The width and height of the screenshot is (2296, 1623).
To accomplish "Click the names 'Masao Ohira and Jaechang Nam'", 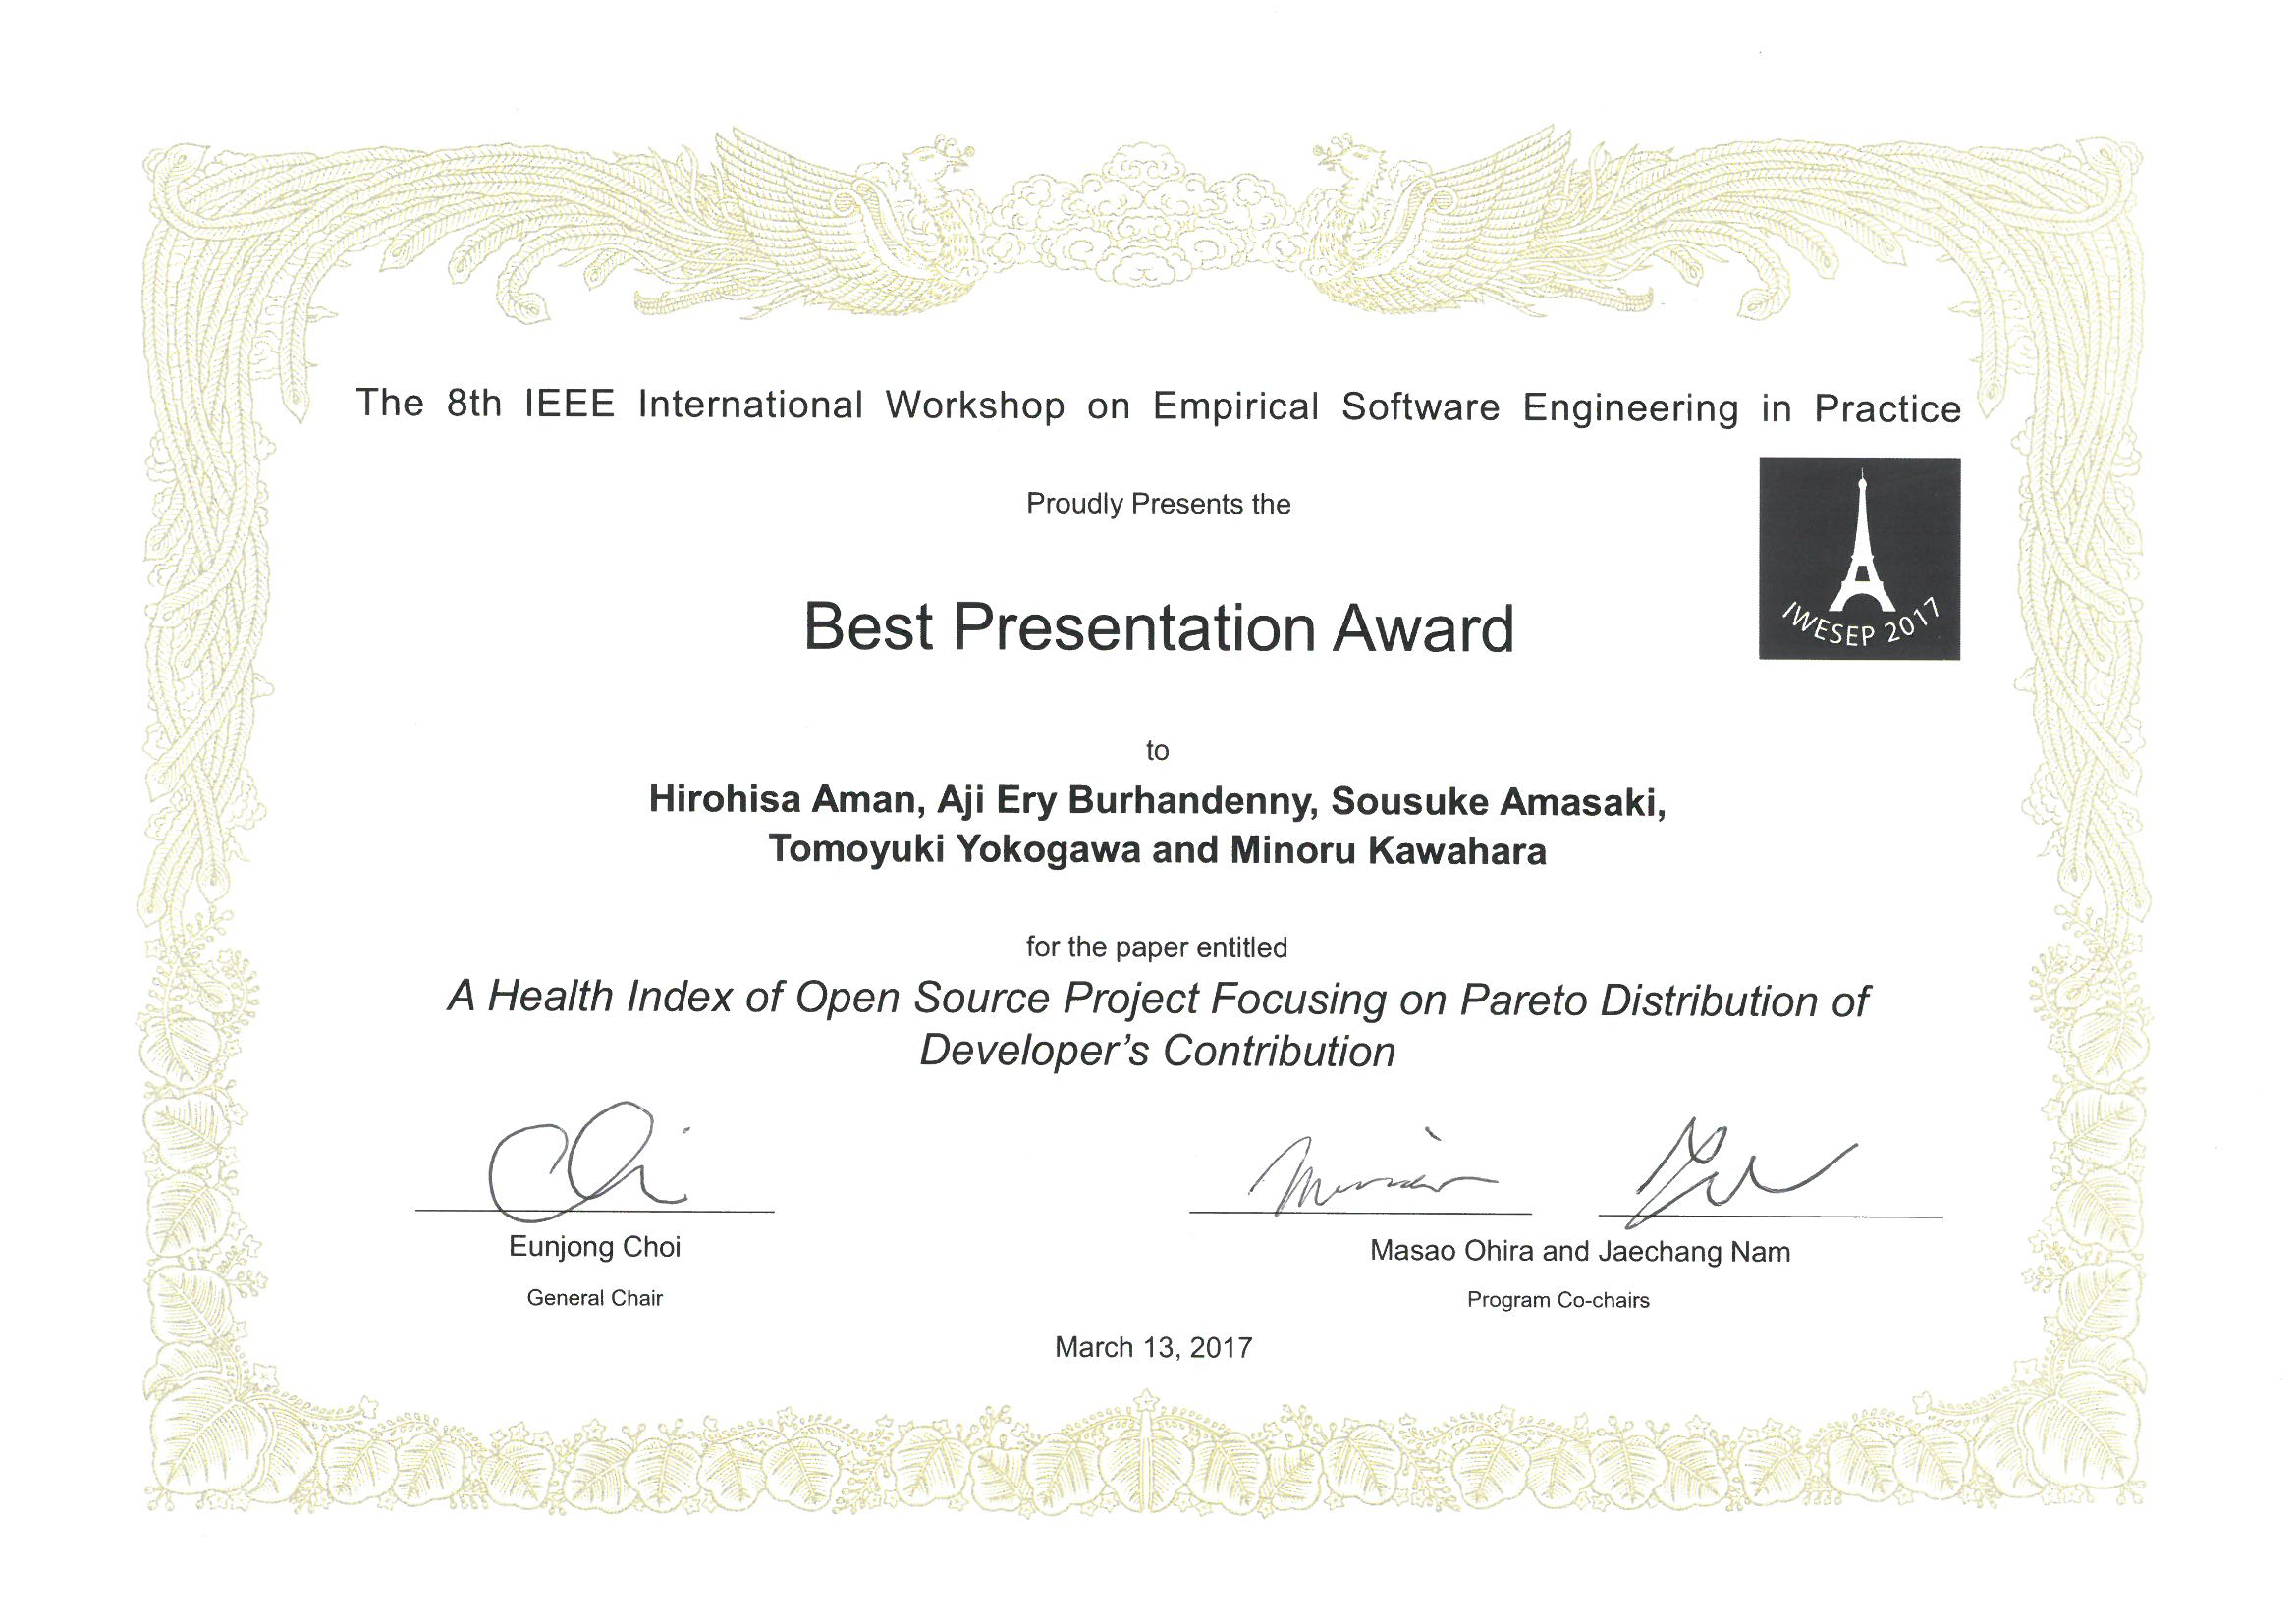I will pyautogui.click(x=1580, y=1252).
